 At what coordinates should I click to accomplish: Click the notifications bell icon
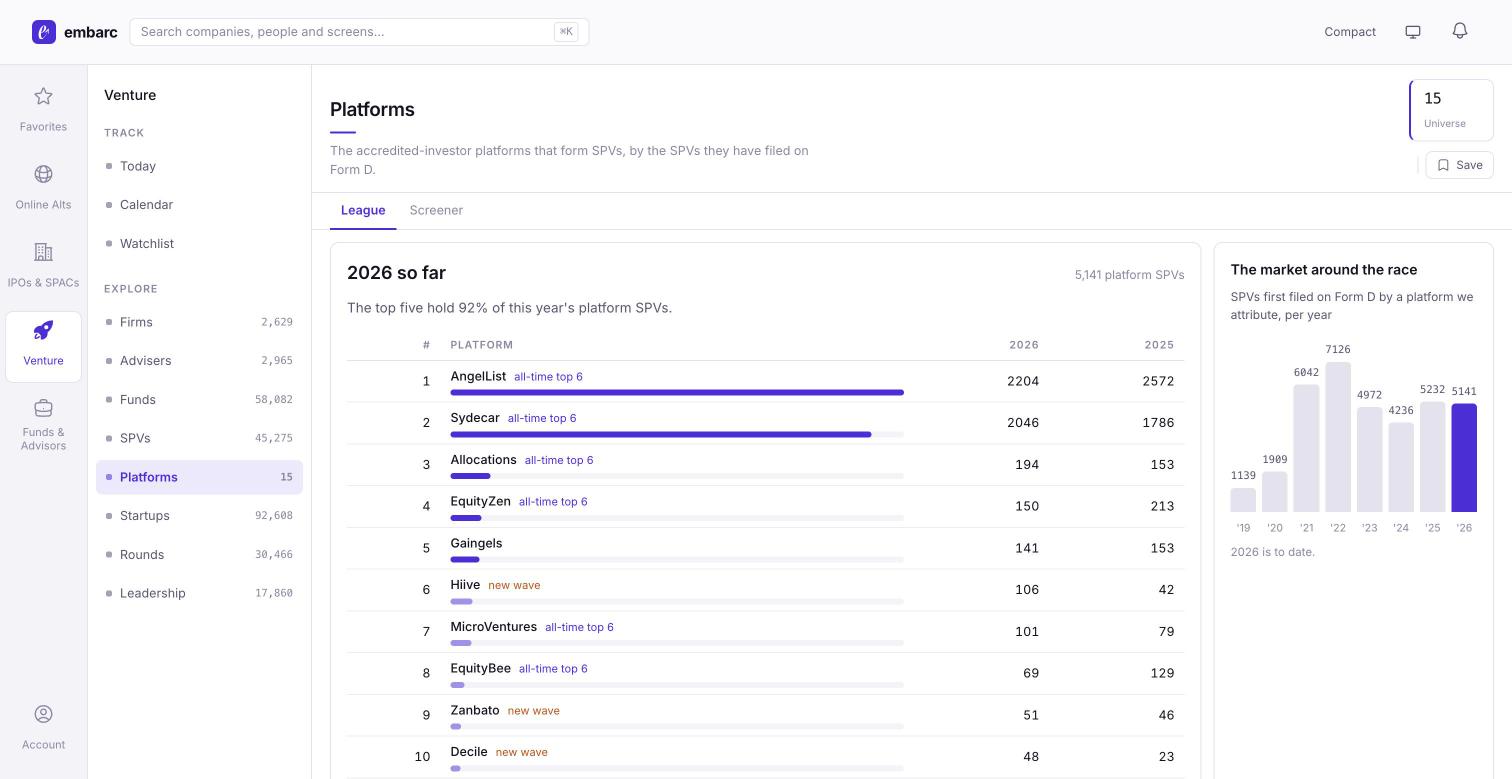1460,31
